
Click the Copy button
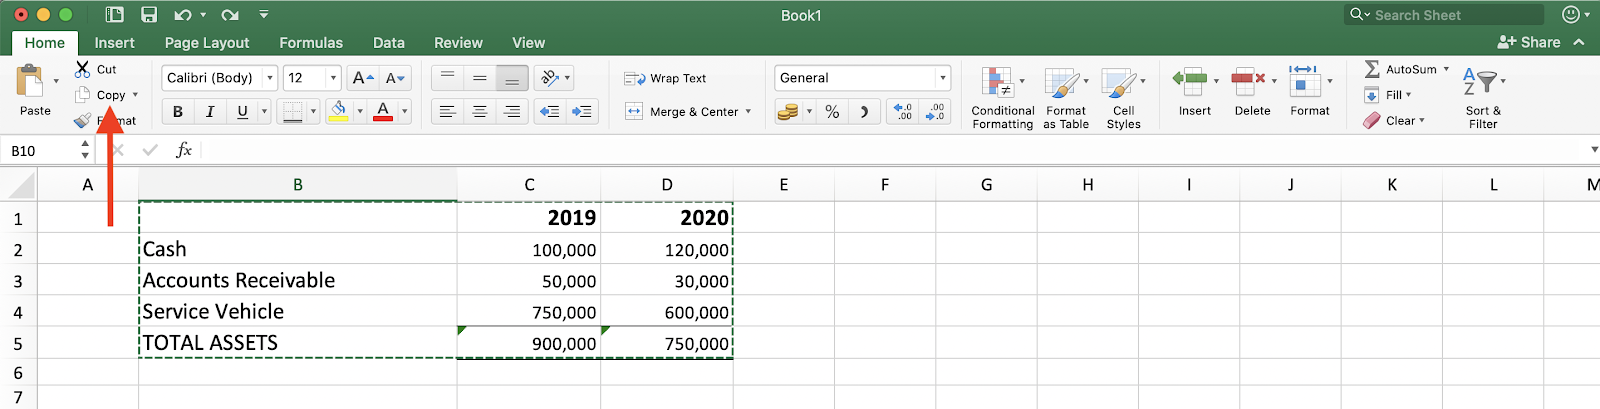tap(101, 95)
